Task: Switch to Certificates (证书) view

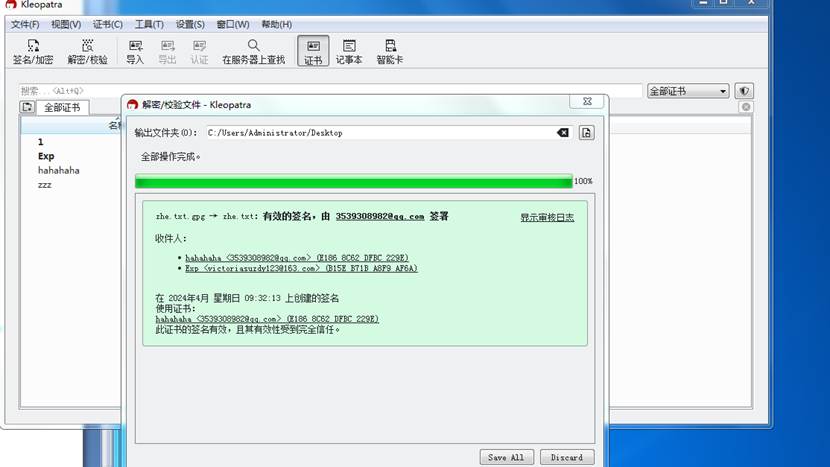Action: click(313, 51)
